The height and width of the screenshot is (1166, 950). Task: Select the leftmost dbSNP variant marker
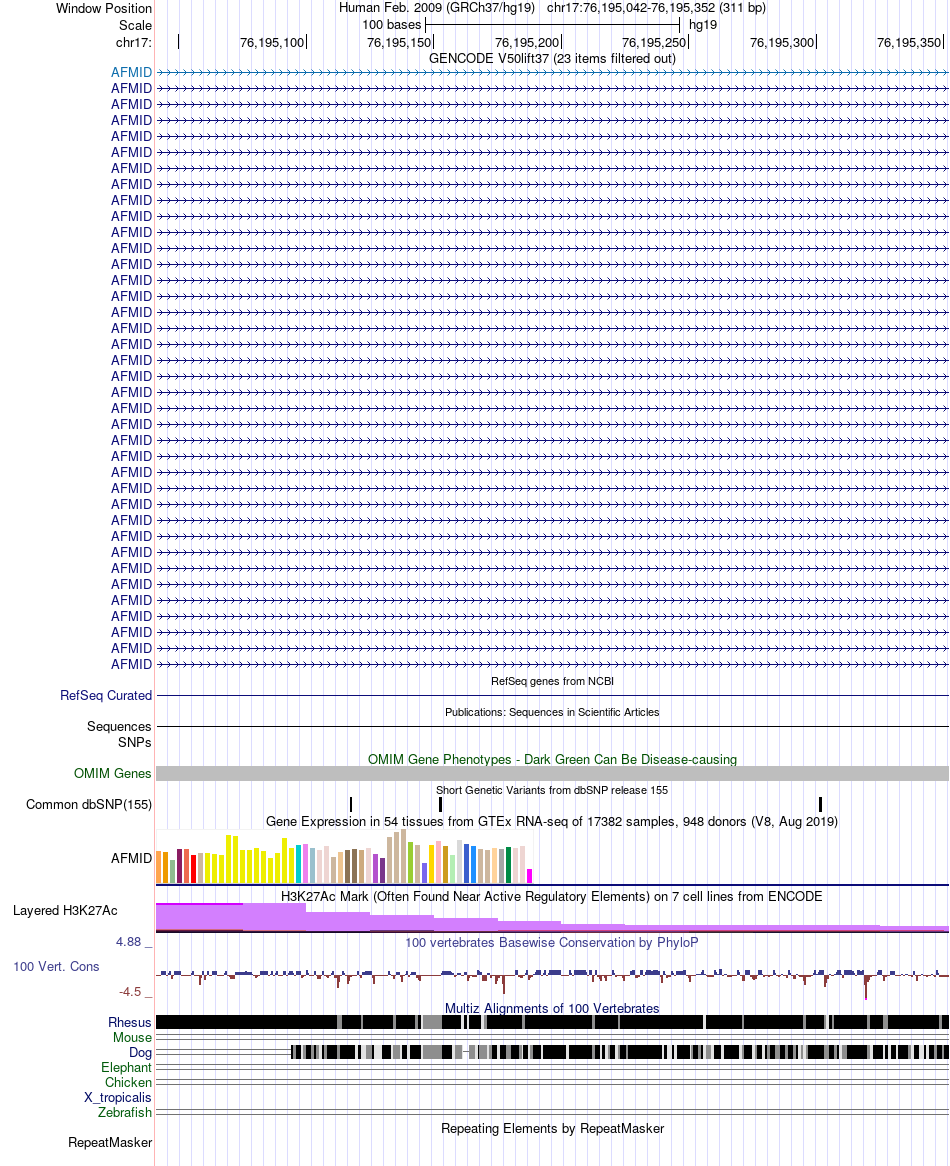click(351, 804)
